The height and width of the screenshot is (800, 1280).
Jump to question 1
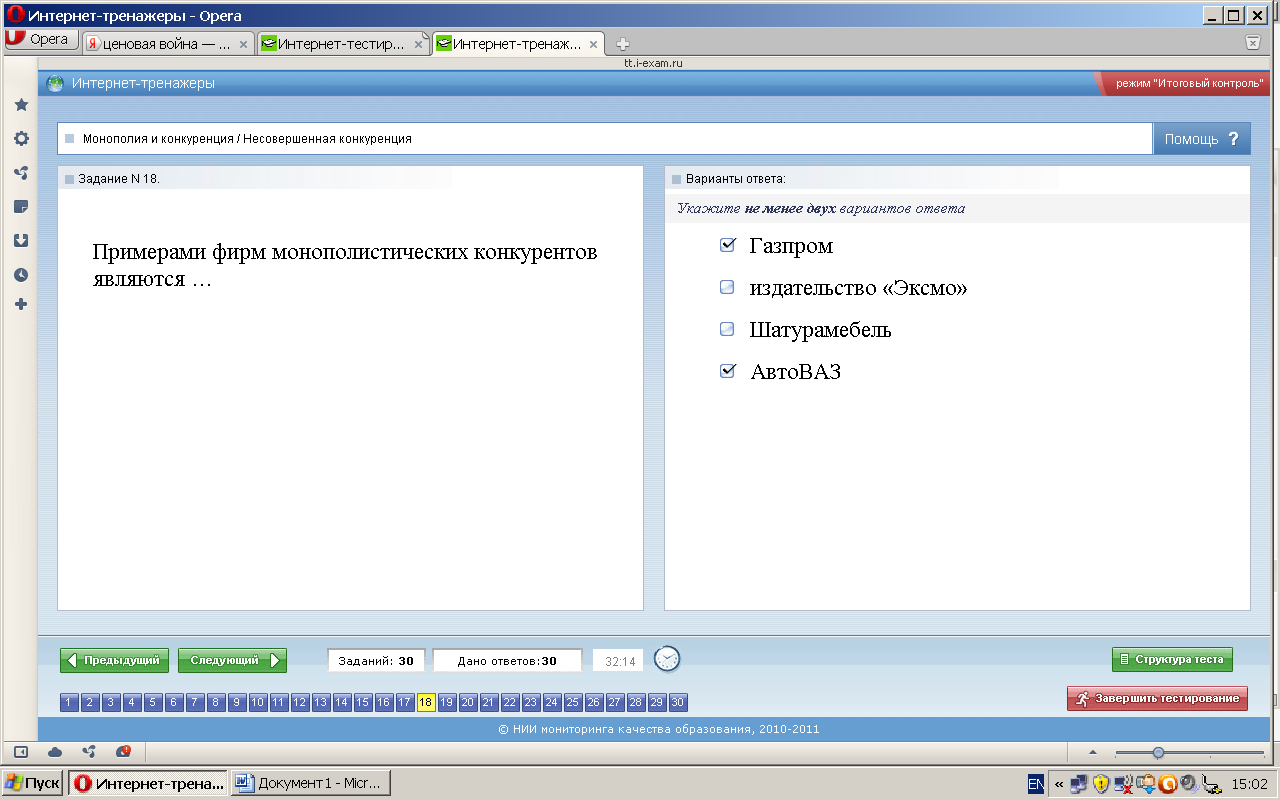point(69,702)
